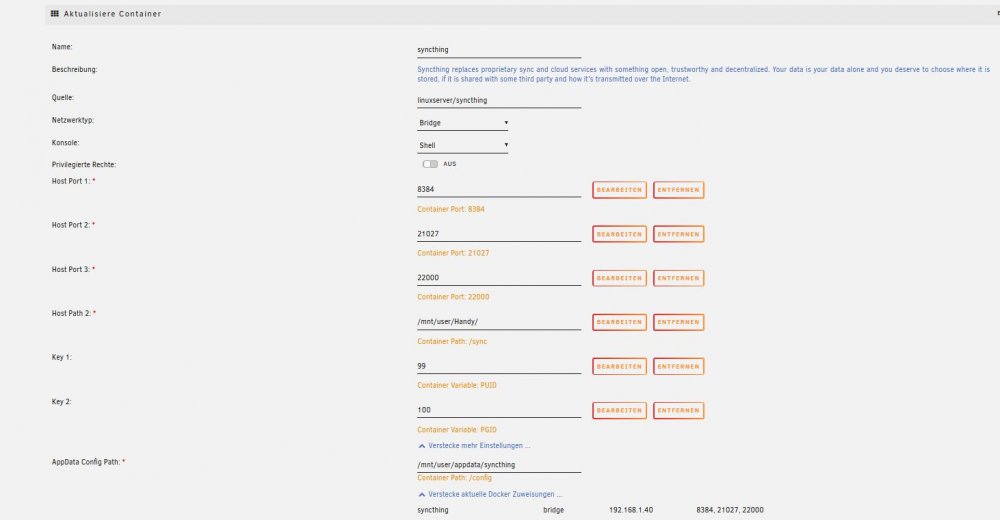Focus Host Port 2 field 21027
Viewport: 1000px width, 520px height.
(x=499, y=234)
